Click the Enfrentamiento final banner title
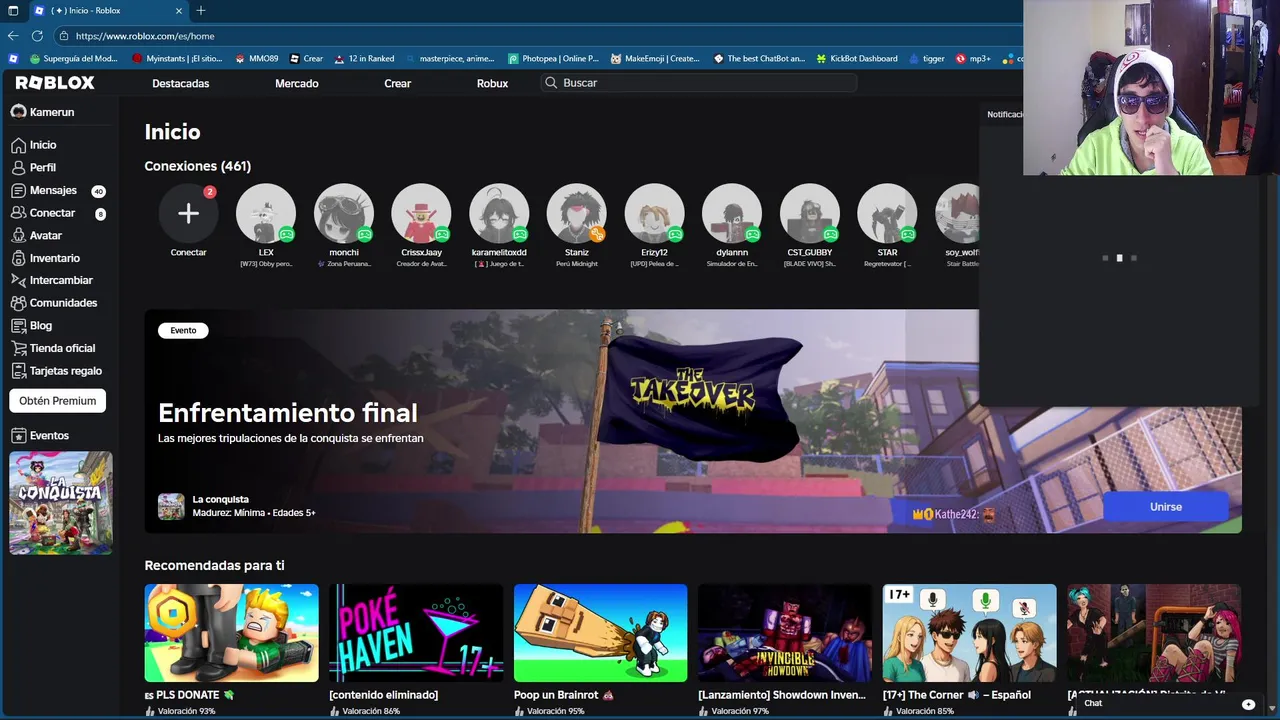The width and height of the screenshot is (1280, 720). point(288,413)
